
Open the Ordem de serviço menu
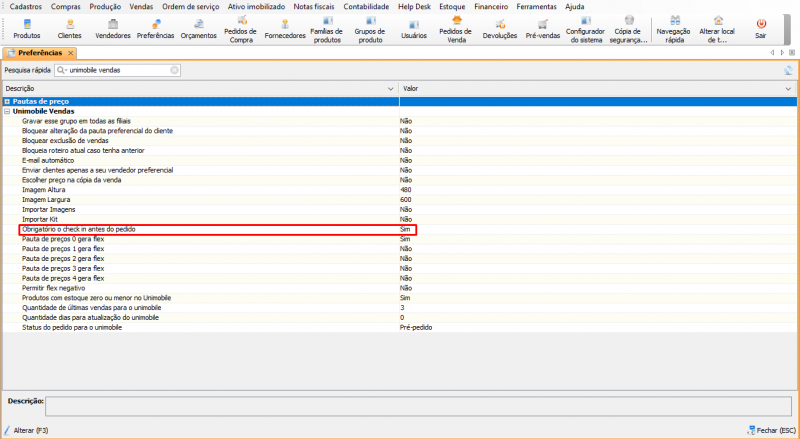click(191, 7)
